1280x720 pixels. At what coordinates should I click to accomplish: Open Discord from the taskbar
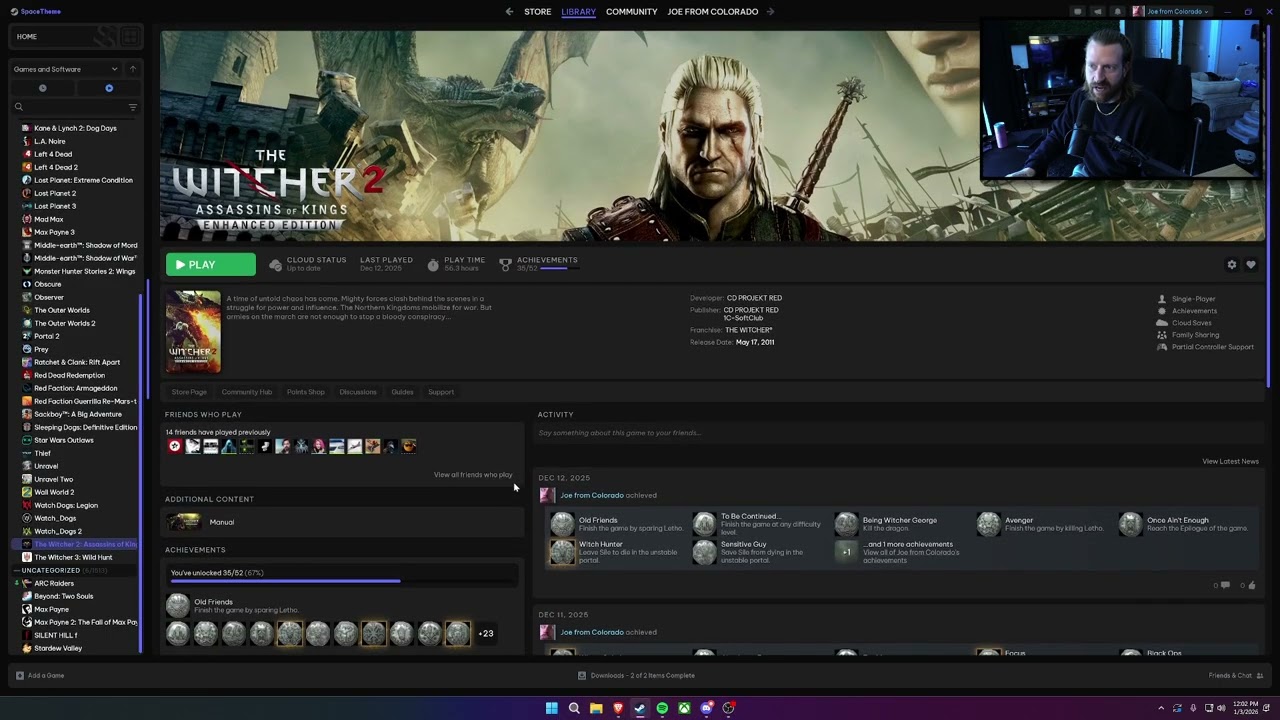click(706, 708)
